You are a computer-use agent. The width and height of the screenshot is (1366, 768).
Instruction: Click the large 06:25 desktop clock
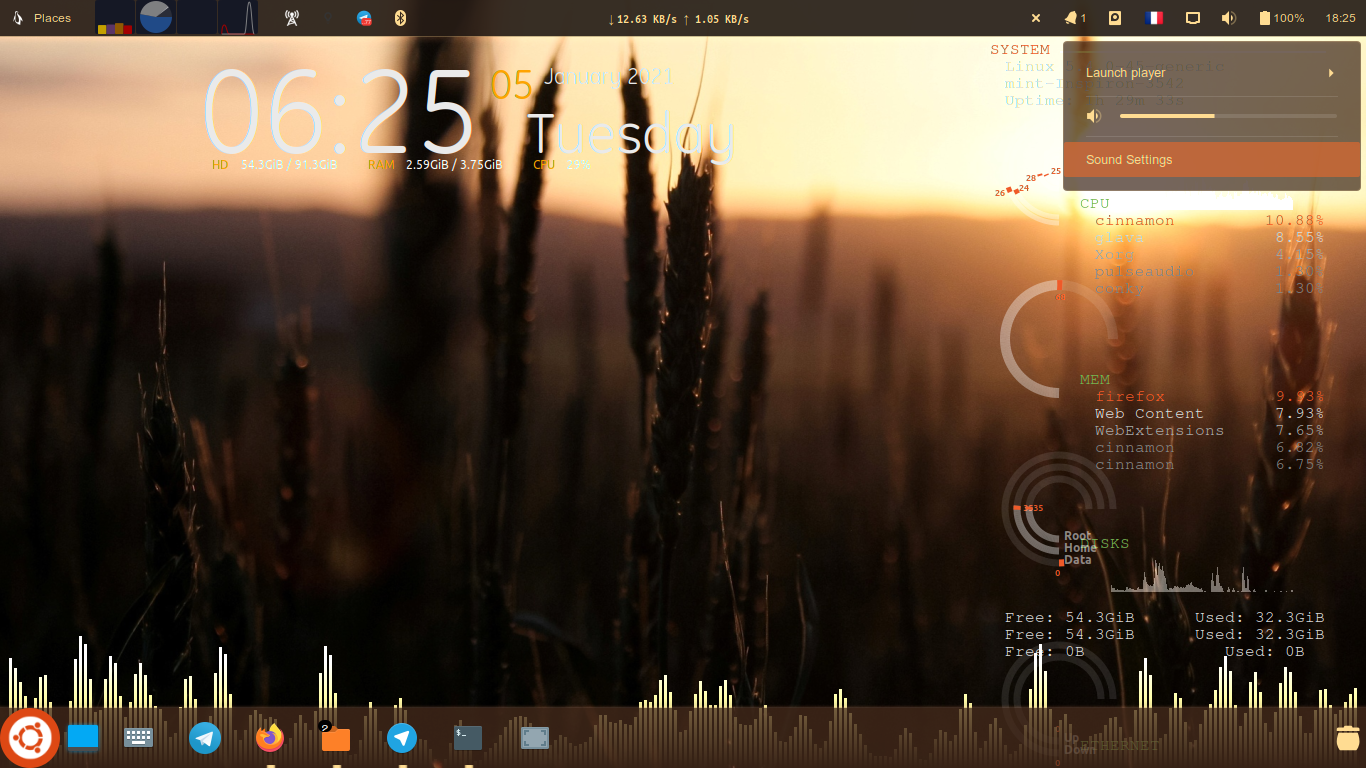click(340, 110)
